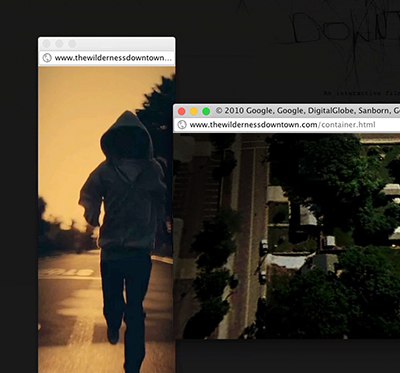Click 'An interactive film' text in background window
Viewport: 400px width, 373px height.
361,93
